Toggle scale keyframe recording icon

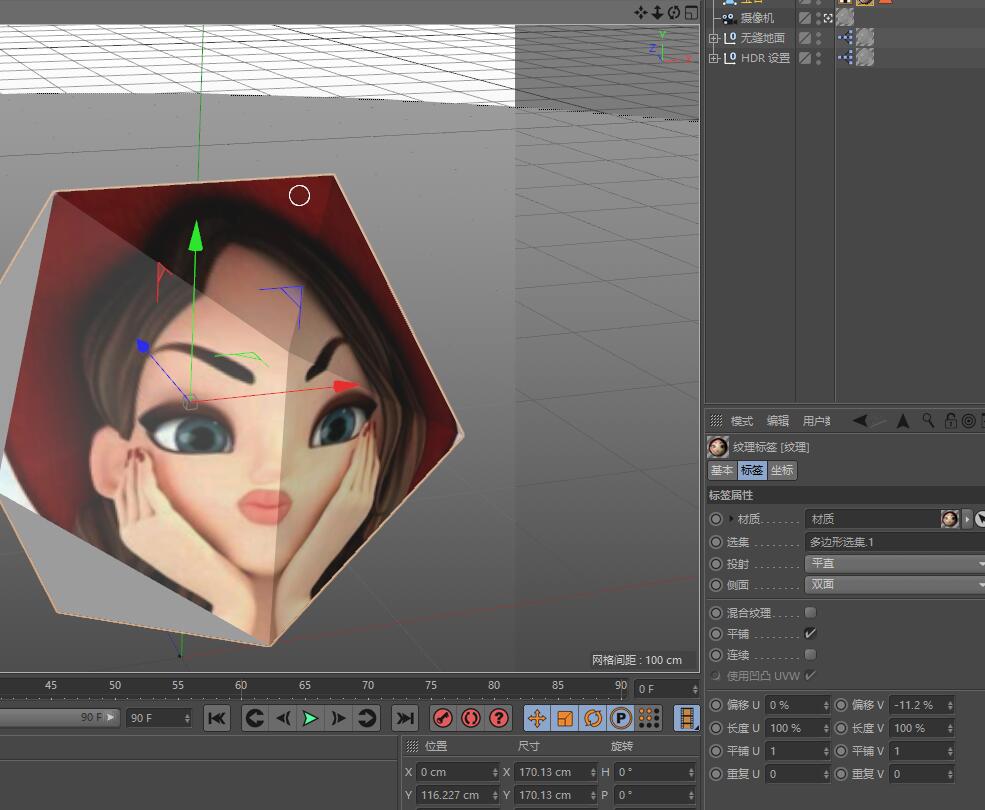pyautogui.click(x=565, y=718)
